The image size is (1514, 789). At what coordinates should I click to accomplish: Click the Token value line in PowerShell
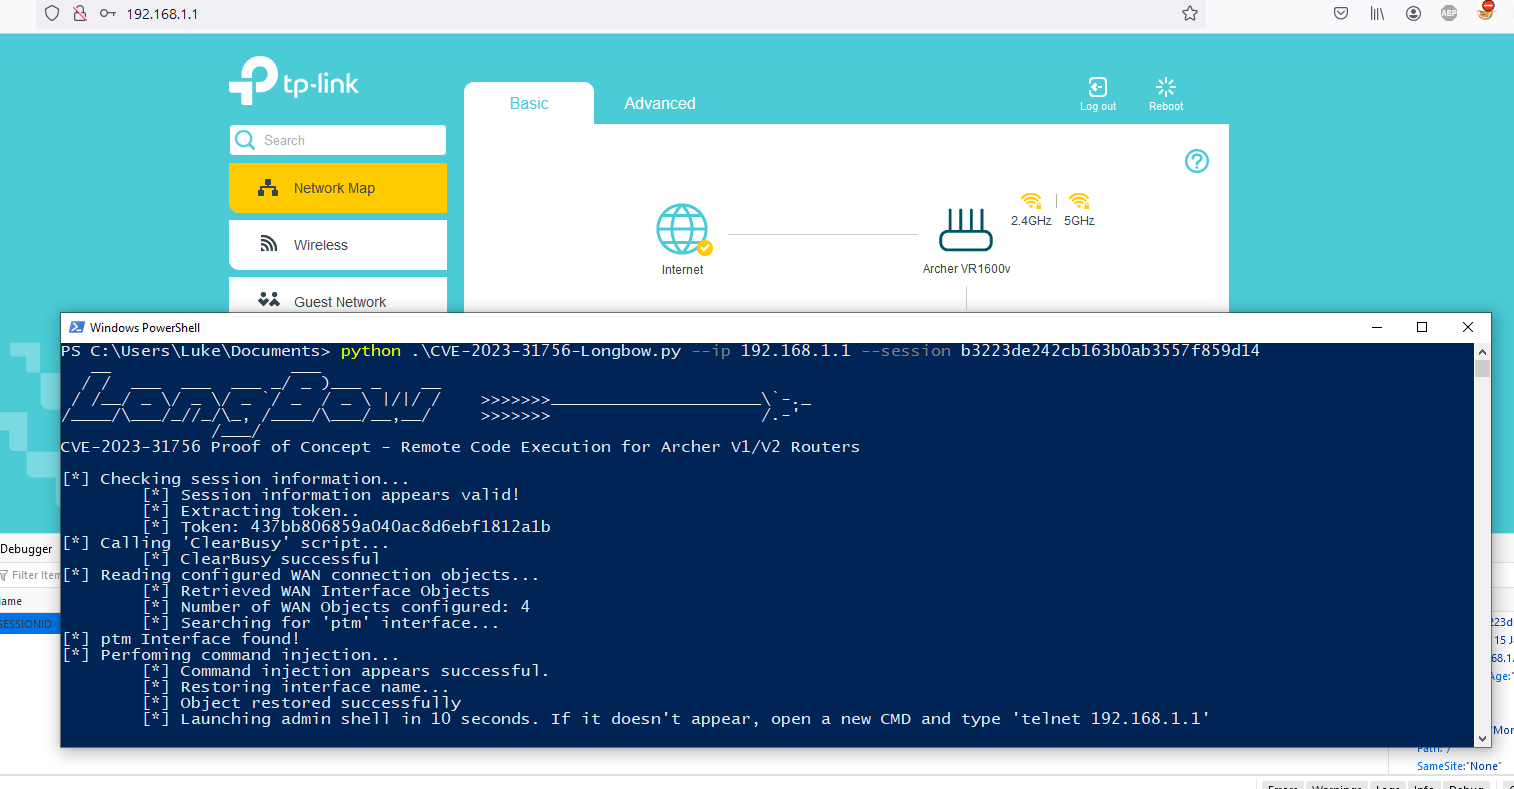click(x=346, y=527)
